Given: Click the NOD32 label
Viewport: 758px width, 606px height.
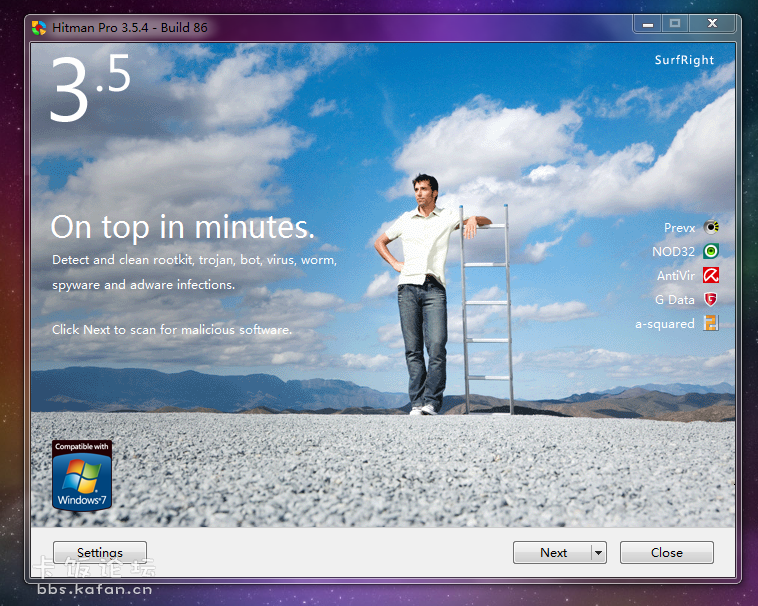Looking at the screenshot, I should (673, 252).
